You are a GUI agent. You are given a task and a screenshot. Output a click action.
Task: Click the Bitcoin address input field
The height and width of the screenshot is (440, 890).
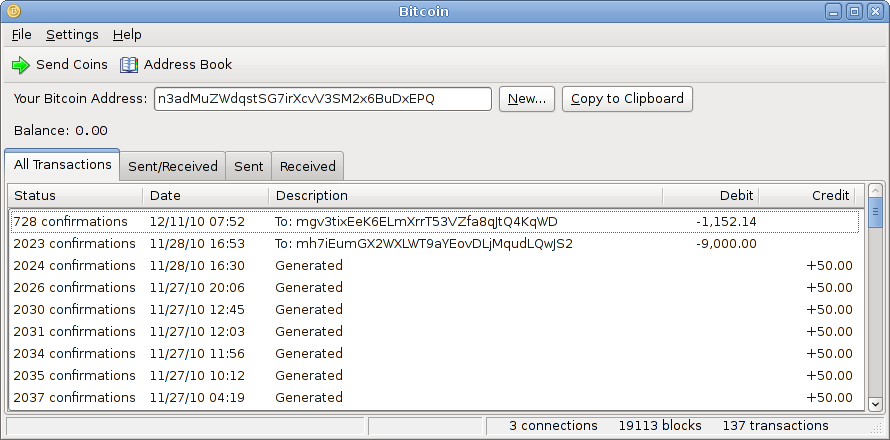322,99
